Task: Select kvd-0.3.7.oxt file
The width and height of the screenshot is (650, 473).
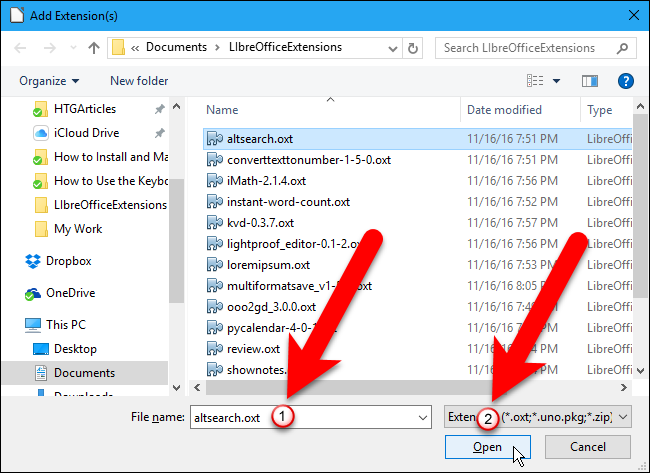Action: (x=418, y=223)
